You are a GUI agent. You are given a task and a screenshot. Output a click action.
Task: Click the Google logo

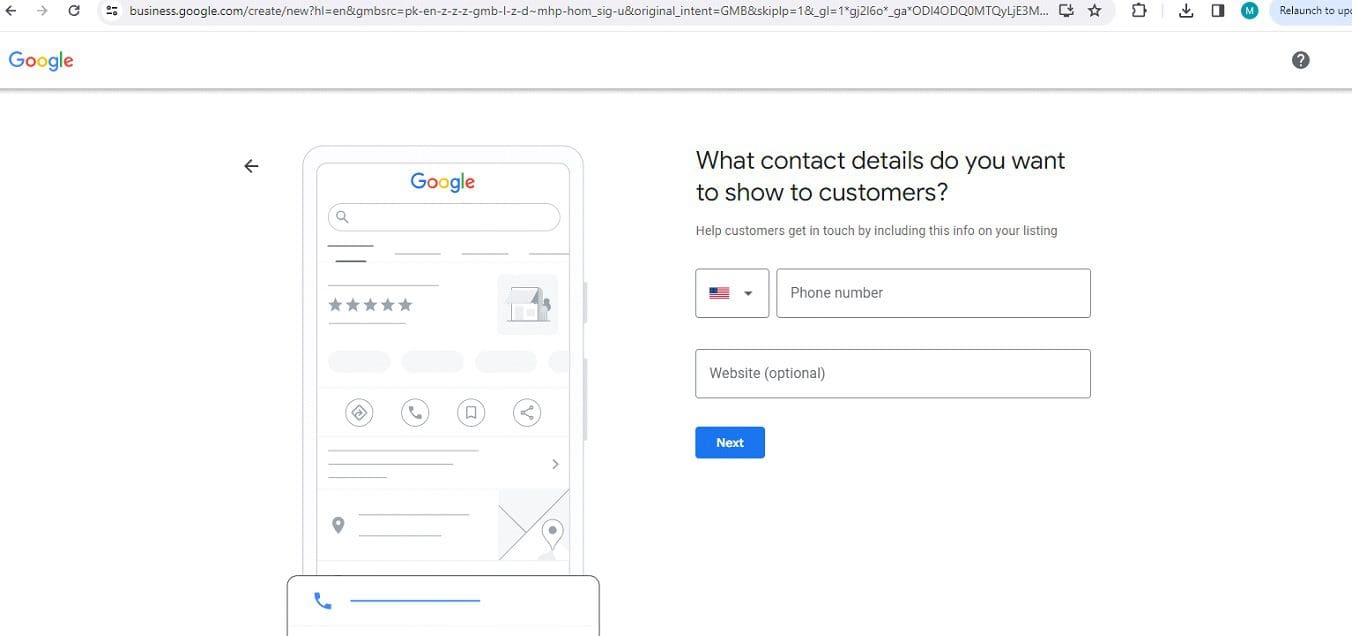(x=40, y=60)
